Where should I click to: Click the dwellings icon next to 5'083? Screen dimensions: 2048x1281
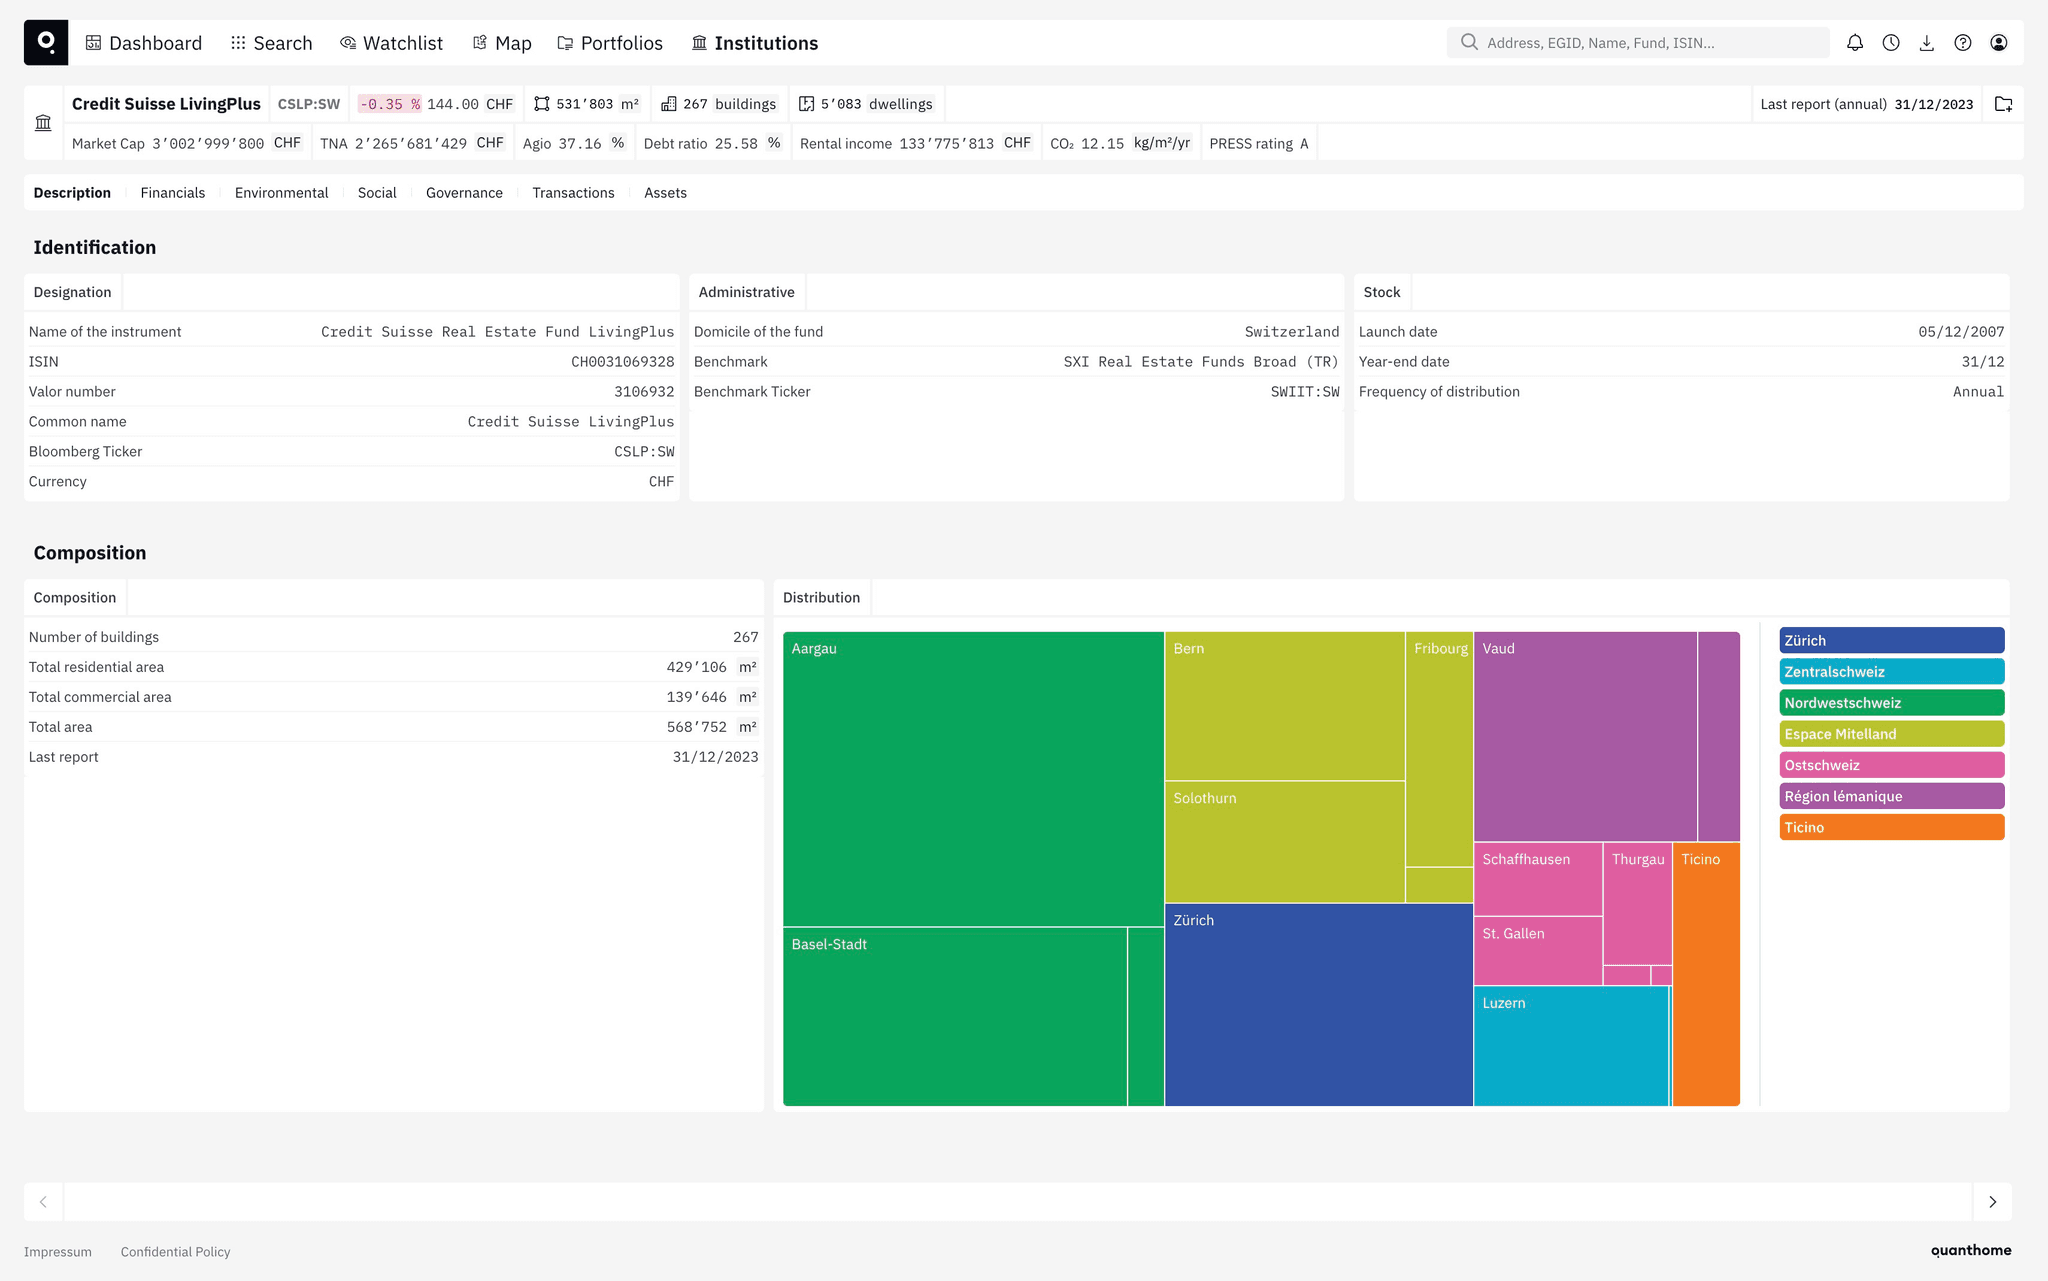(807, 104)
